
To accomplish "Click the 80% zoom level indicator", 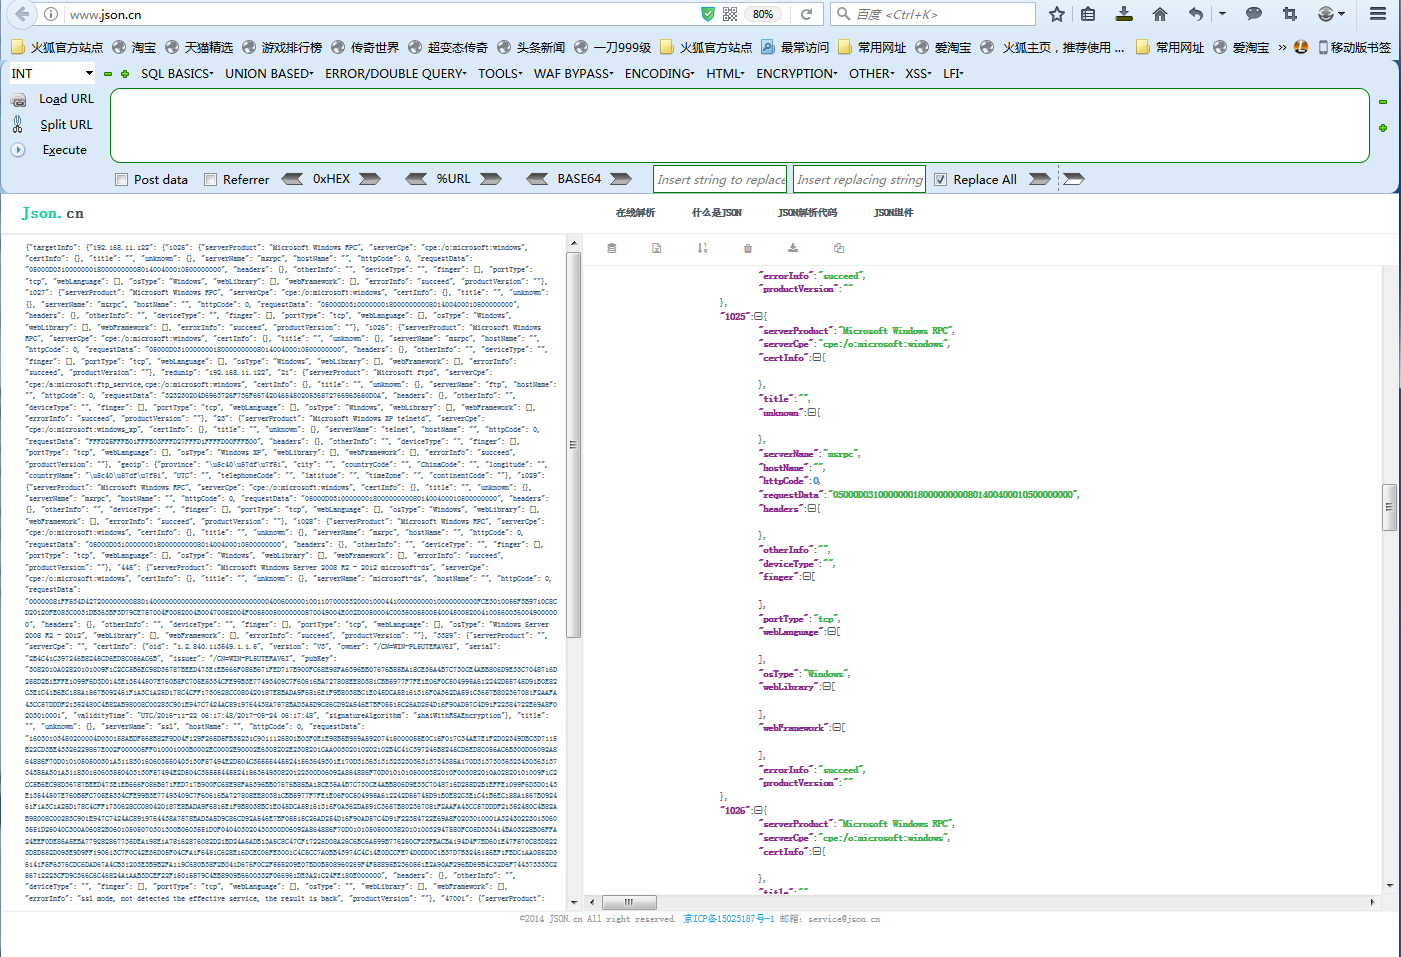I will pos(763,14).
